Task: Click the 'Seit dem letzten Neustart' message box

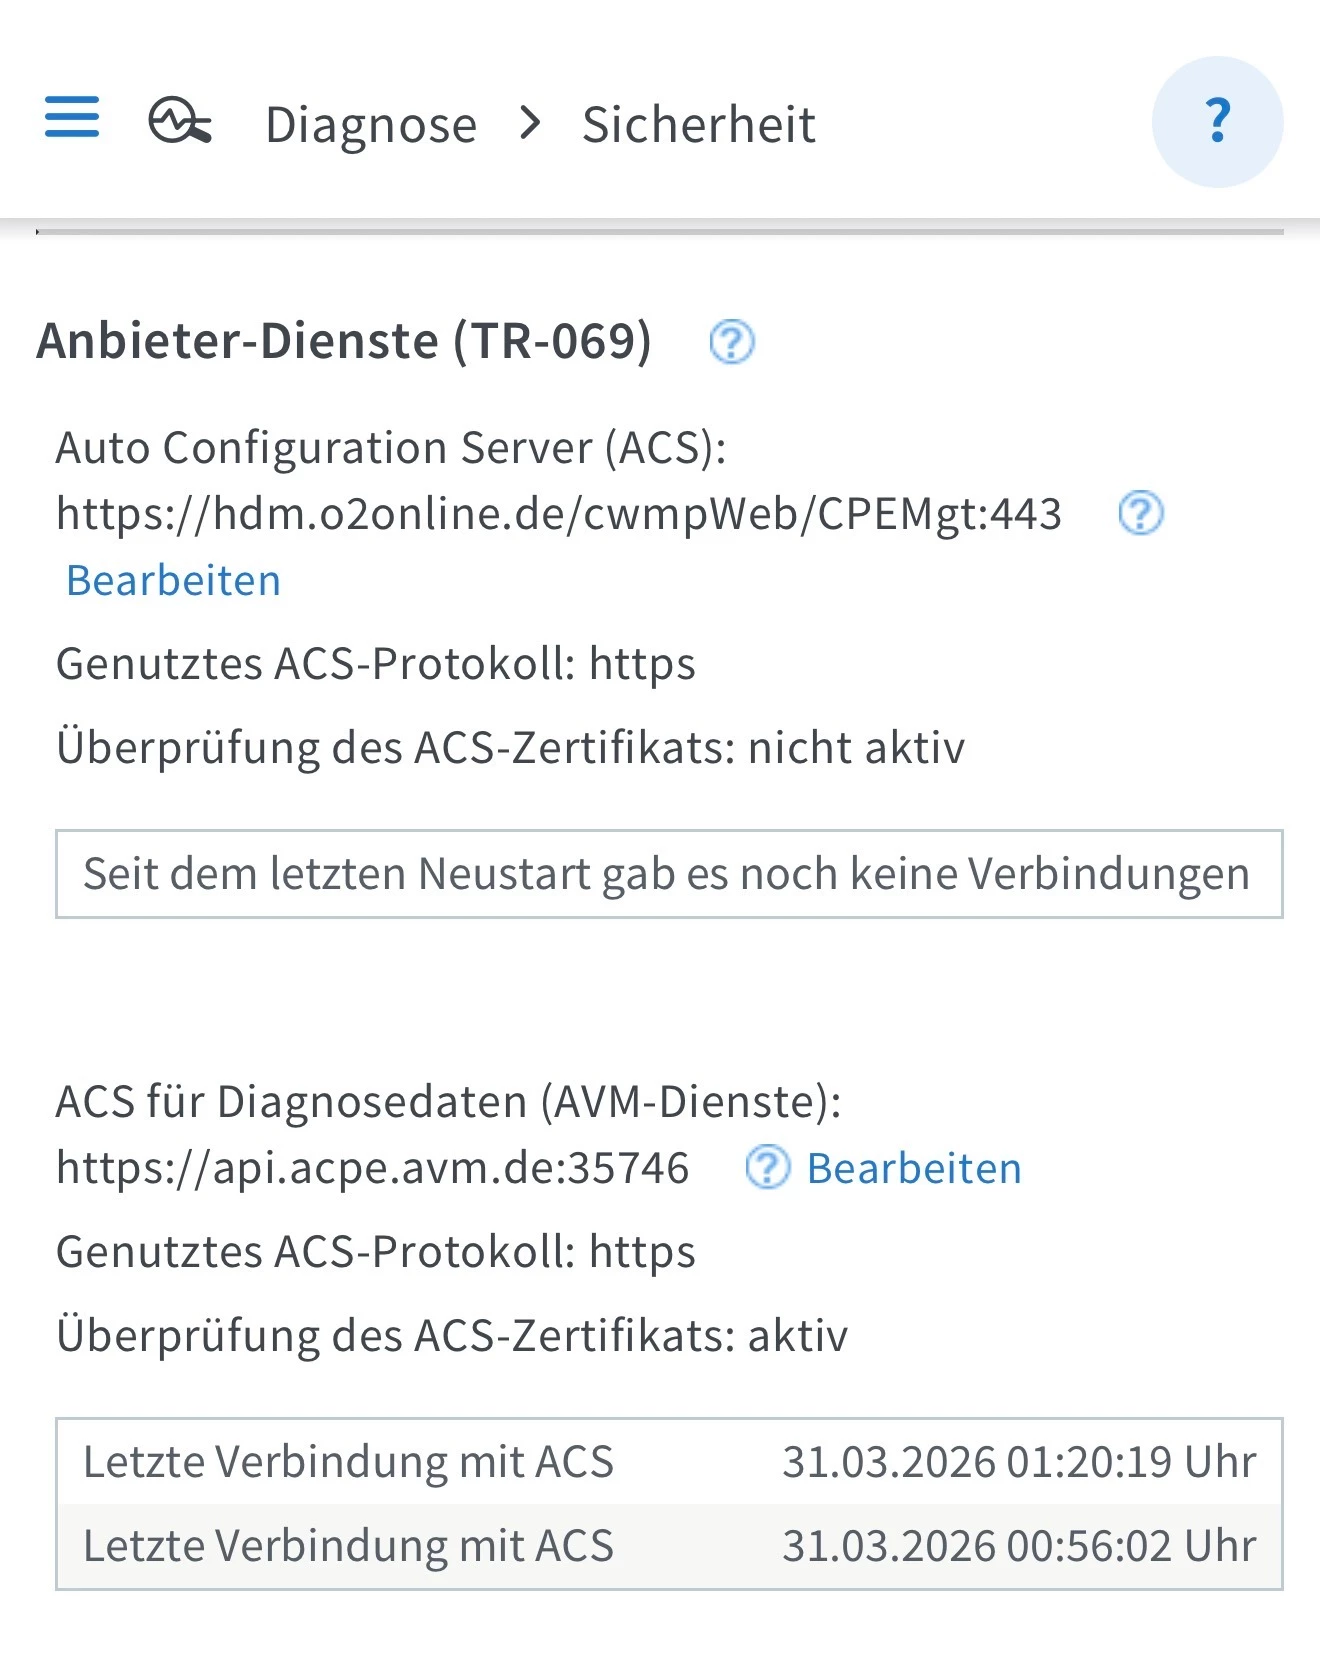Action: (x=668, y=874)
